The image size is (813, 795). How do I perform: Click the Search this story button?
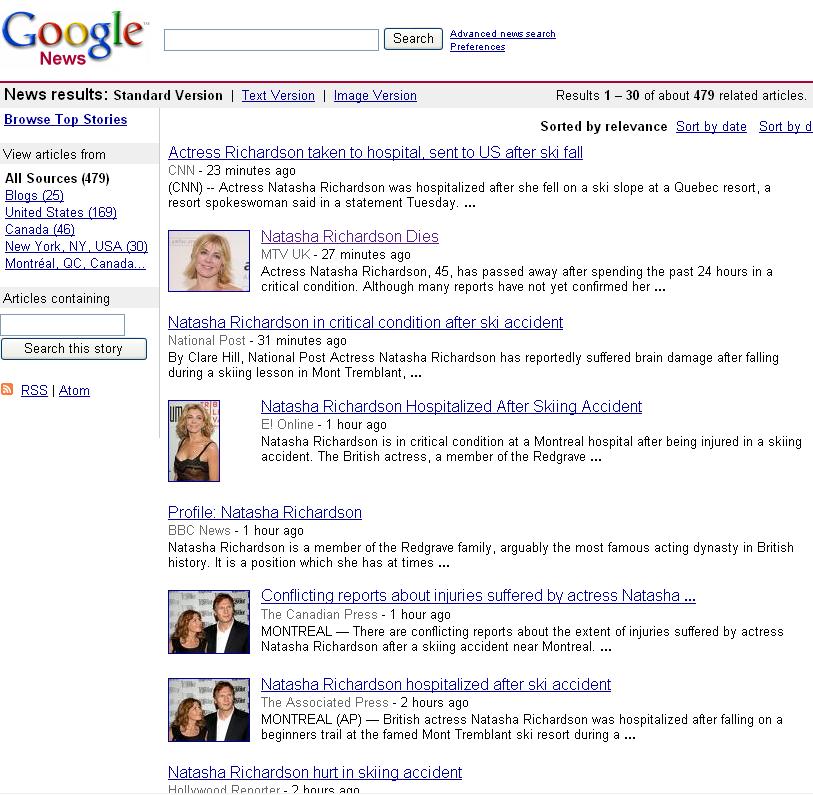click(x=74, y=348)
